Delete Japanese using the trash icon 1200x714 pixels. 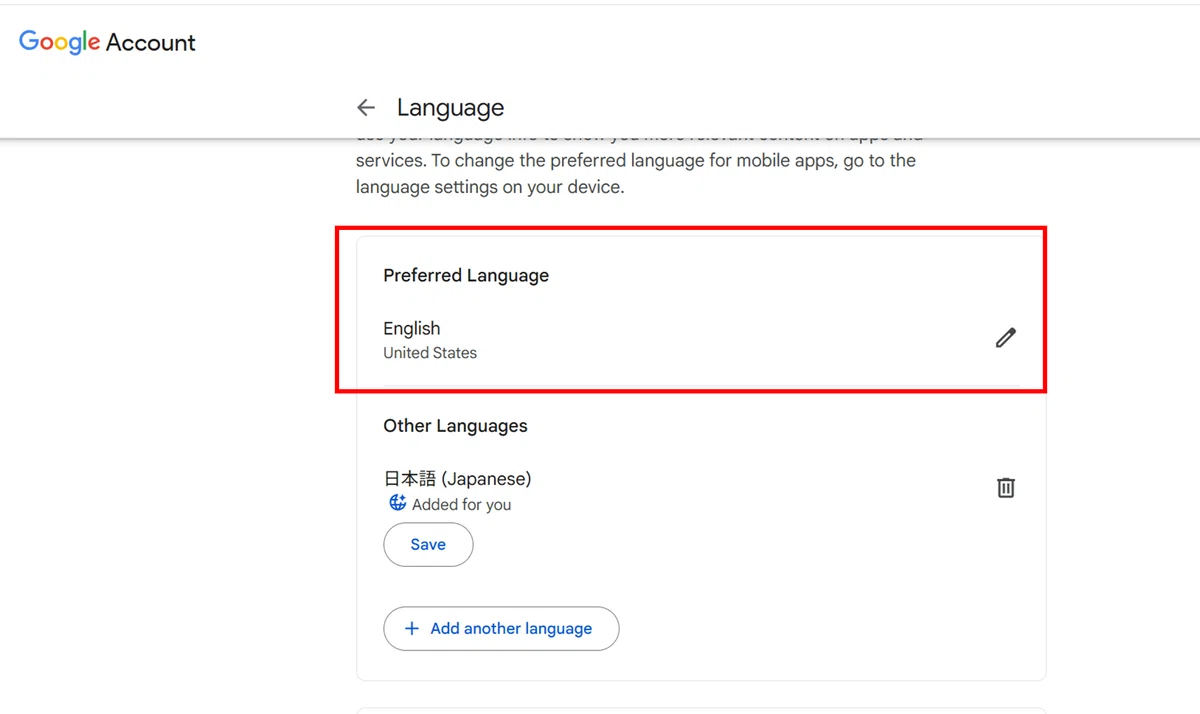pyautogui.click(x=1006, y=488)
